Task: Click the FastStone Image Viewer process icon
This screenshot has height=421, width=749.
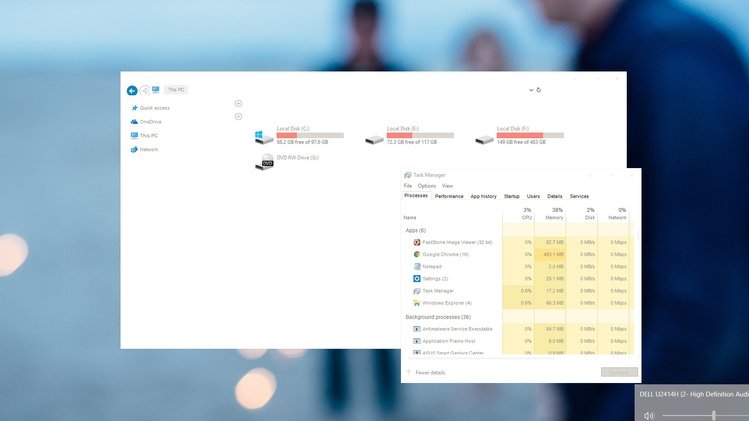Action: [x=417, y=242]
